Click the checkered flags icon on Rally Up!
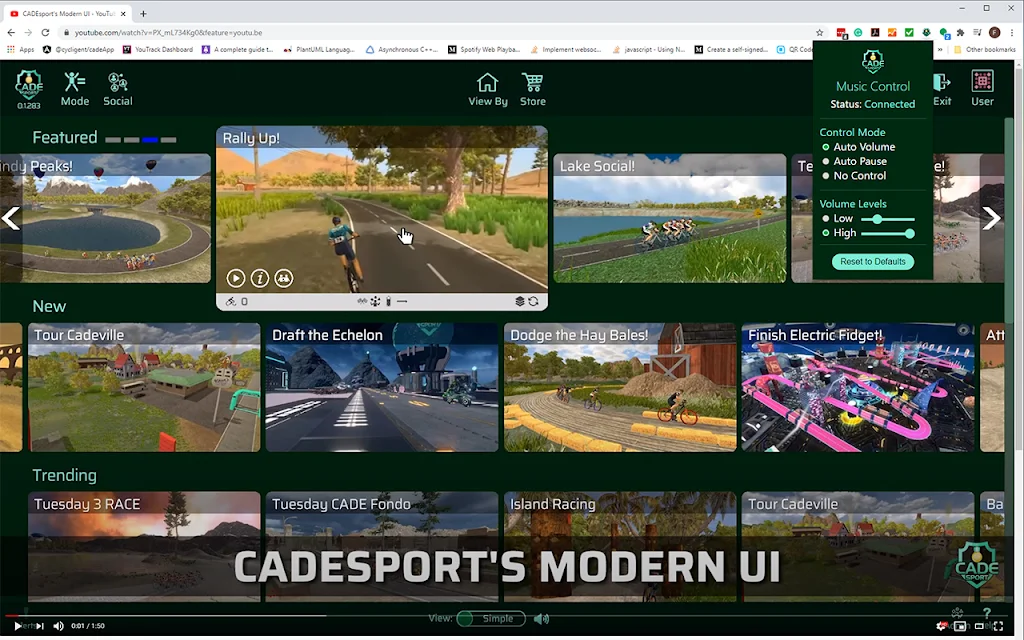Image resolution: width=1024 pixels, height=640 pixels. 362,301
